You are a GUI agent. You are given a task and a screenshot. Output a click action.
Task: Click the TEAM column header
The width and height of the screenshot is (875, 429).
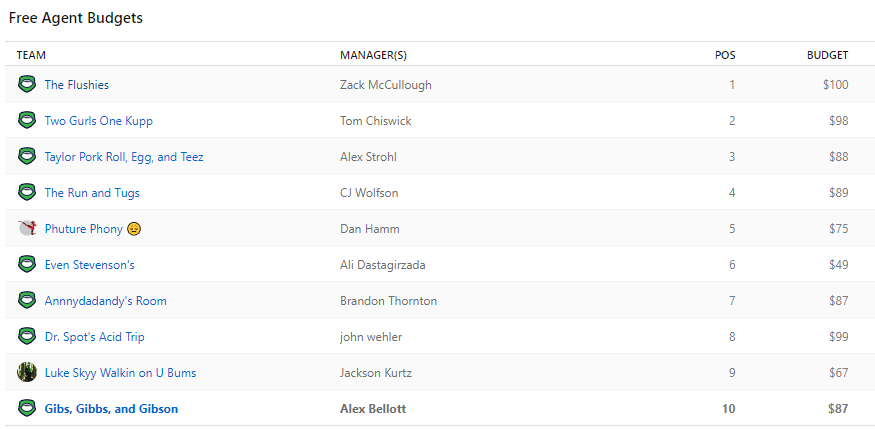tap(31, 55)
